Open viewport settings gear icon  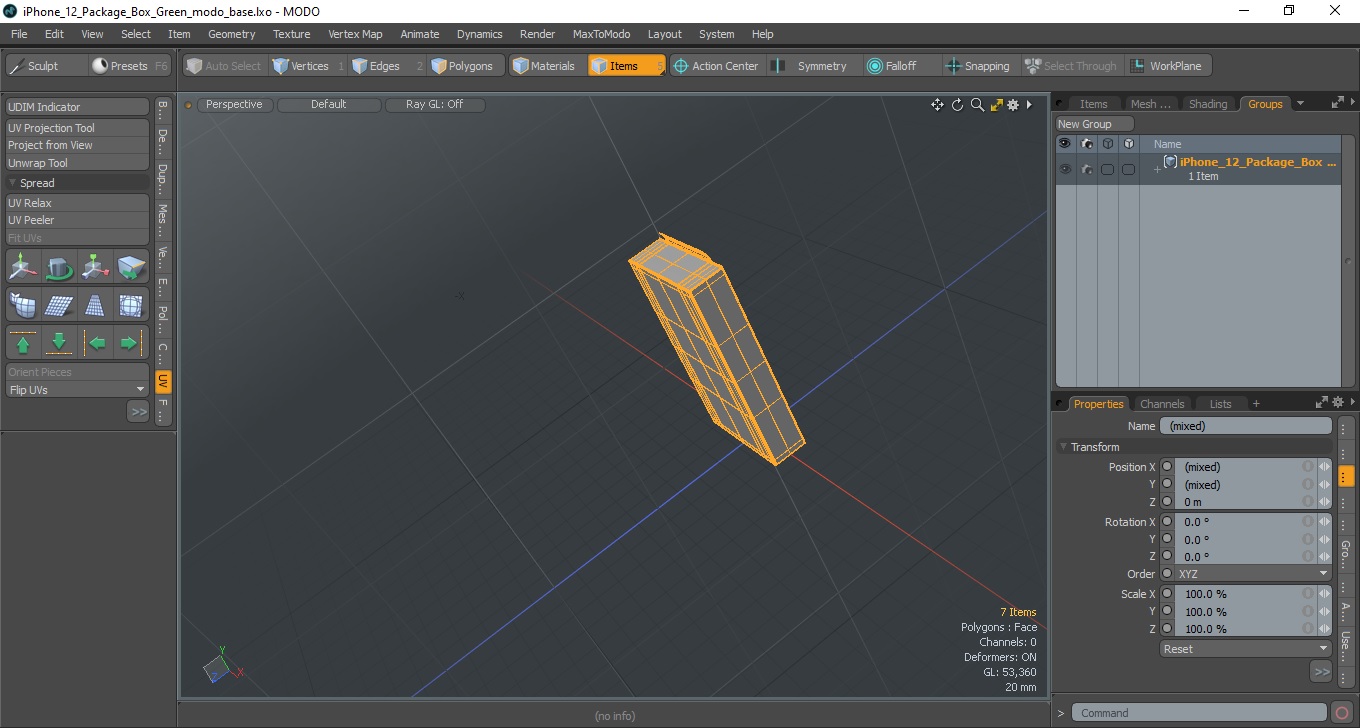pyautogui.click(x=1013, y=105)
